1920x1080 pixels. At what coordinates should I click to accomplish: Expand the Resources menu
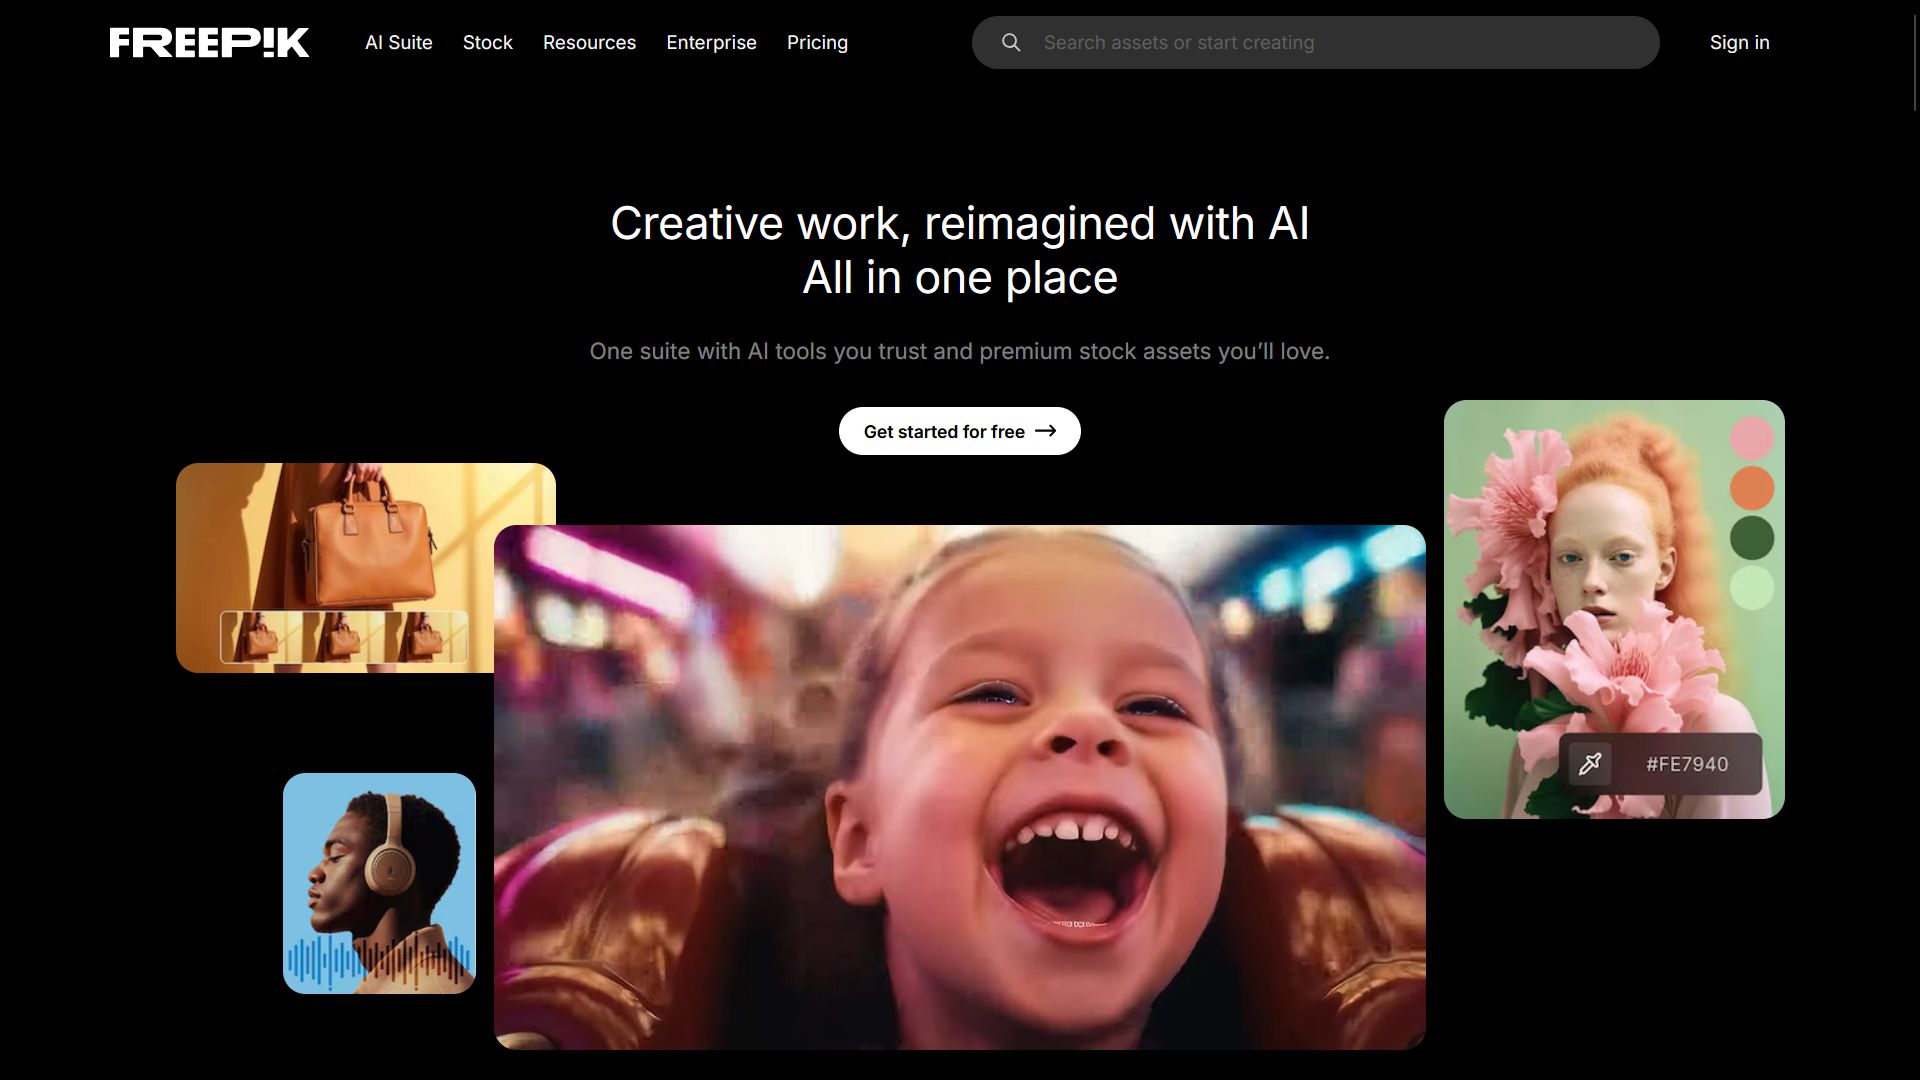(x=589, y=42)
